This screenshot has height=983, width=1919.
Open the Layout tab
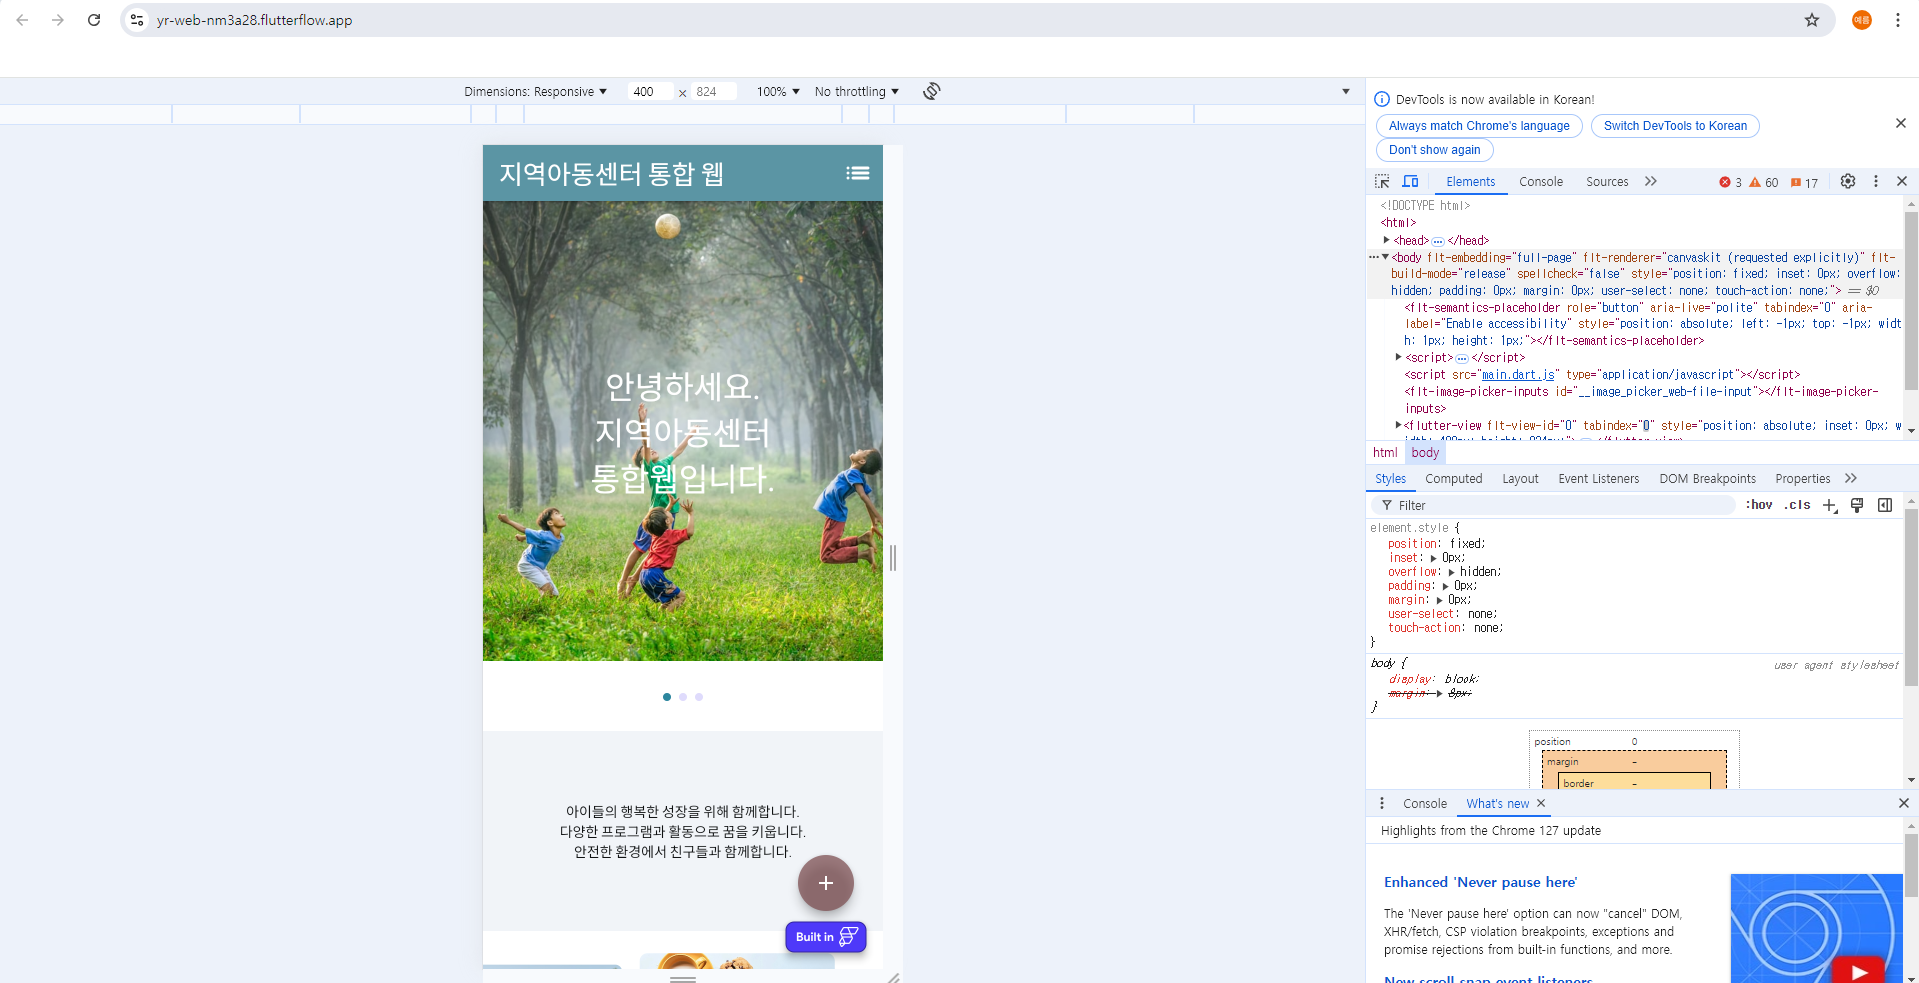[x=1520, y=478]
